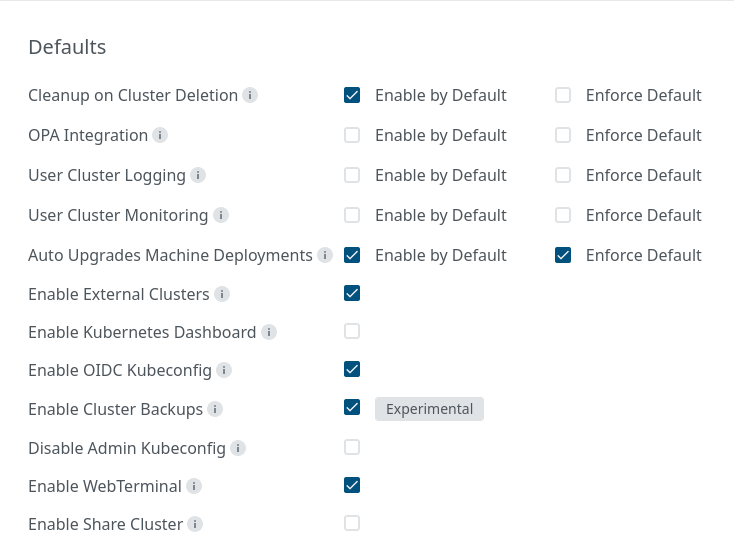The image size is (734, 549).
Task: Check Enforce Default for OPA Integration
Action: [x=563, y=135]
